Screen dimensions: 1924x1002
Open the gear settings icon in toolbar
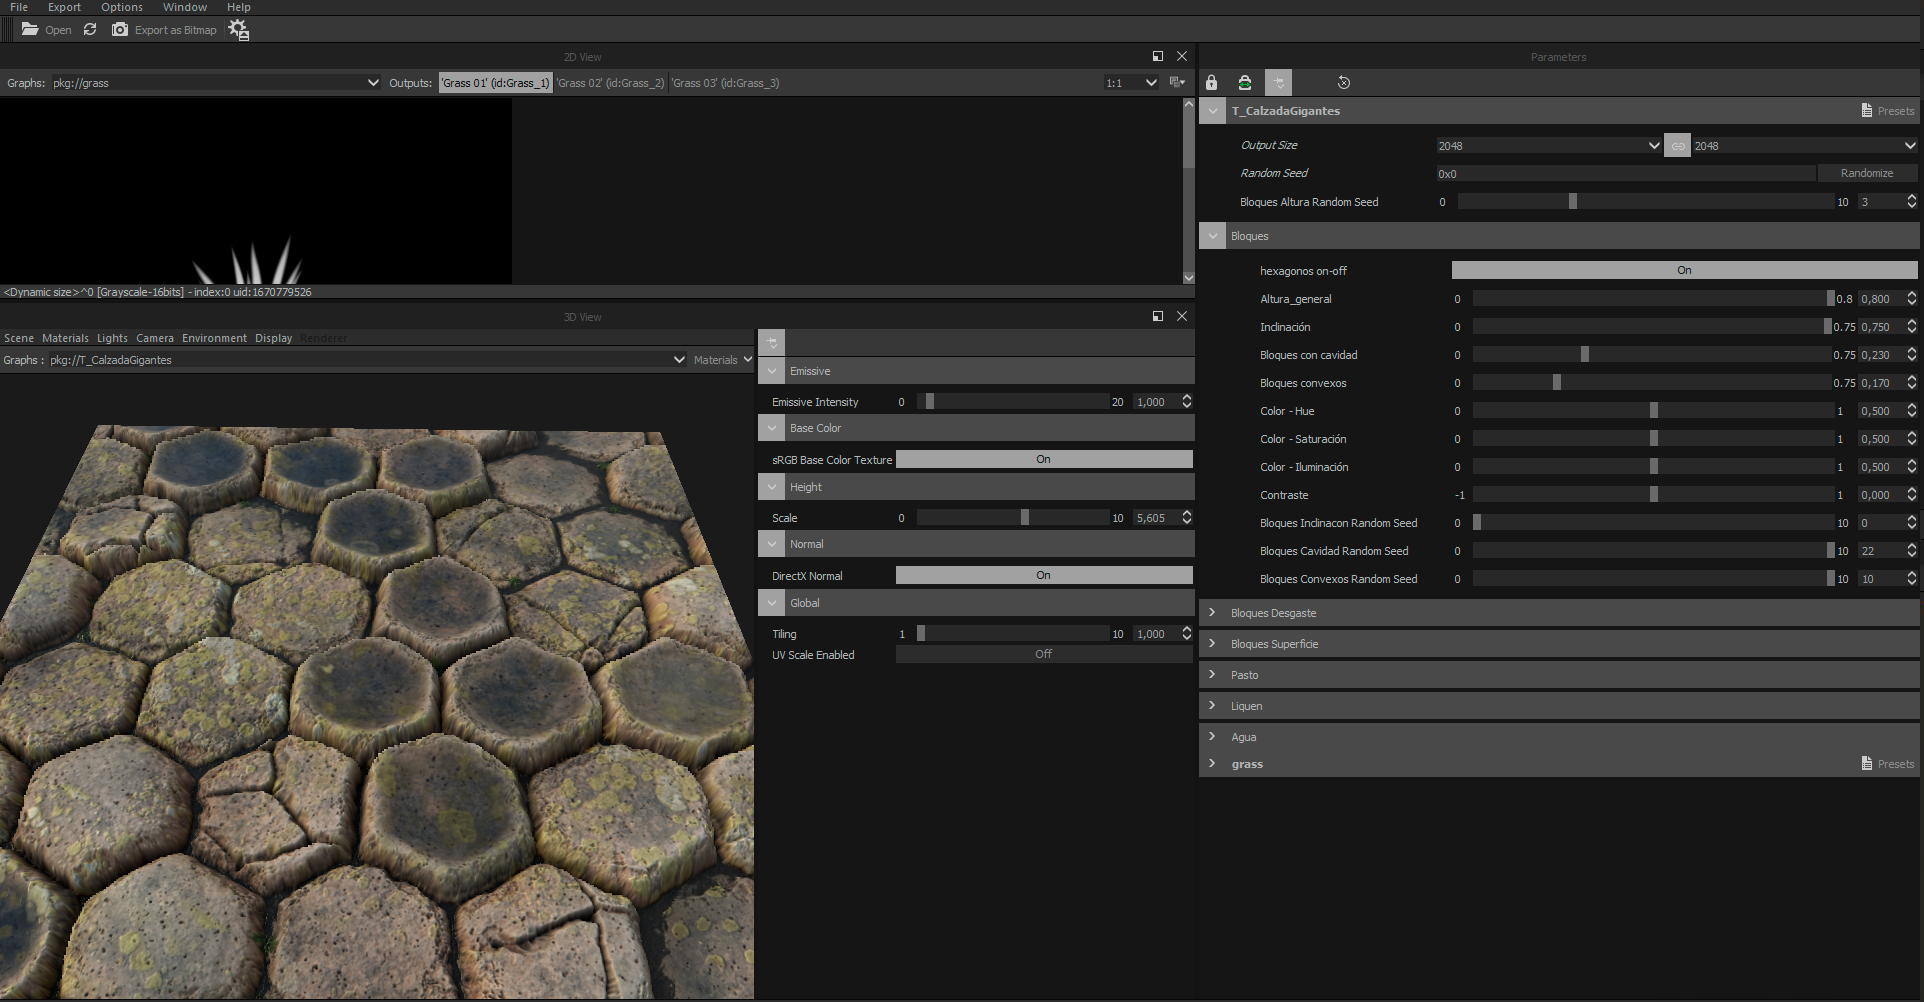click(238, 30)
